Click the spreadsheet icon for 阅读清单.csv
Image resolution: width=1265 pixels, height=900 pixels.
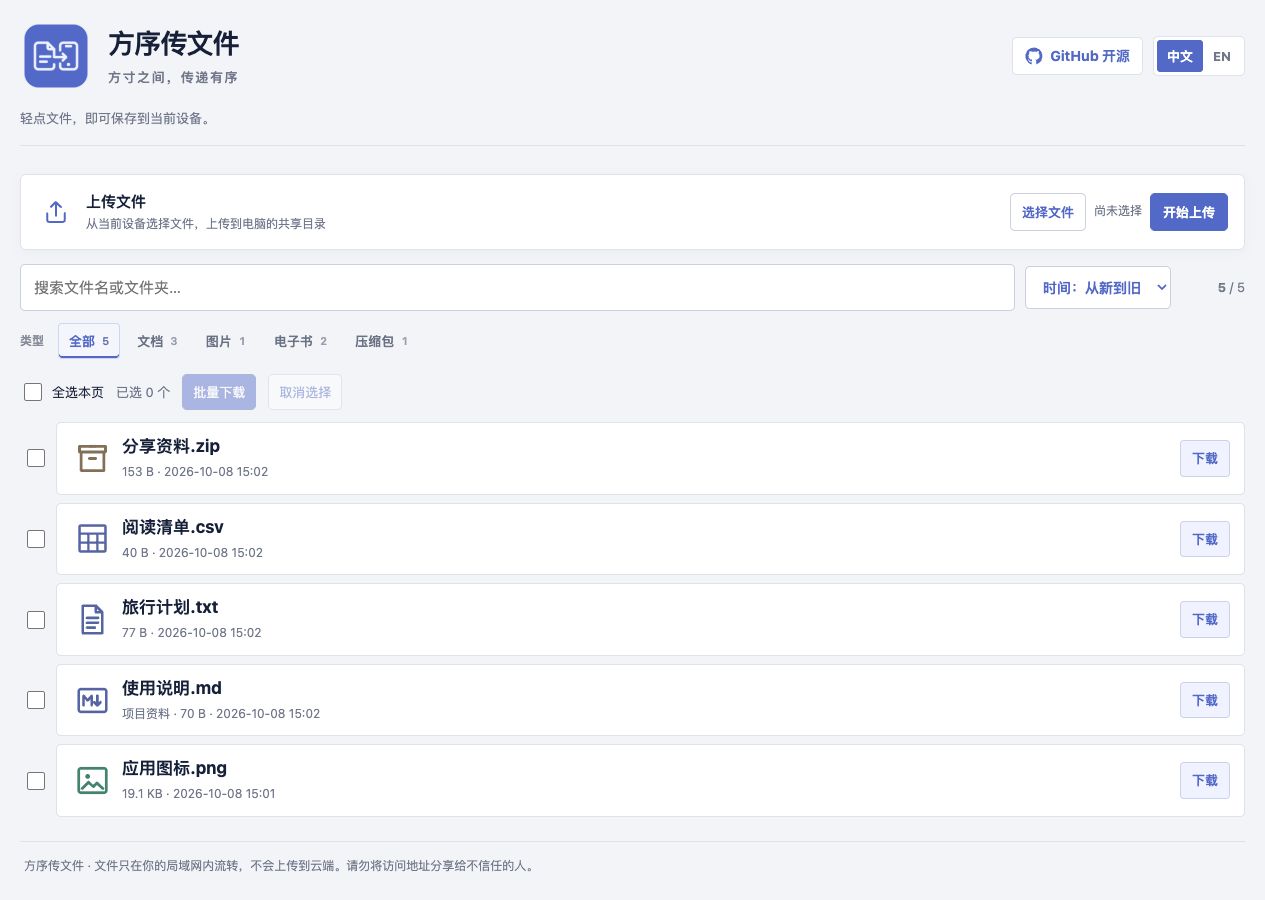click(92, 539)
